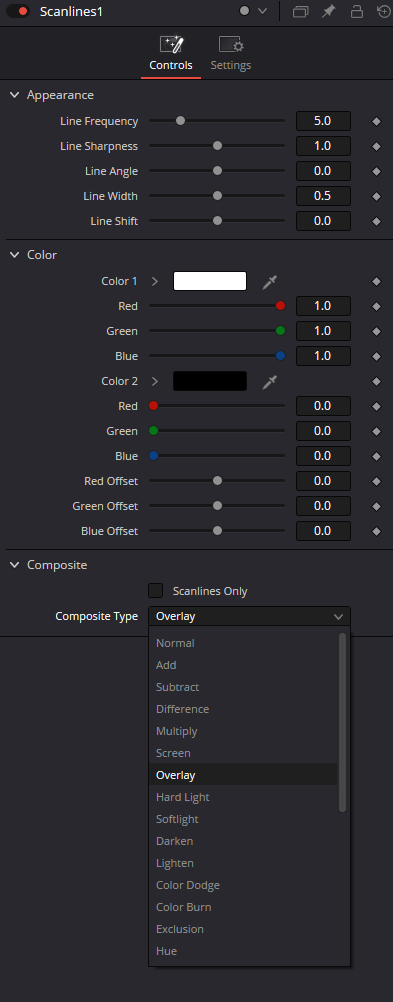Select Hard Light composite type
Image resolution: width=393 pixels, height=1002 pixels.
(x=243, y=798)
